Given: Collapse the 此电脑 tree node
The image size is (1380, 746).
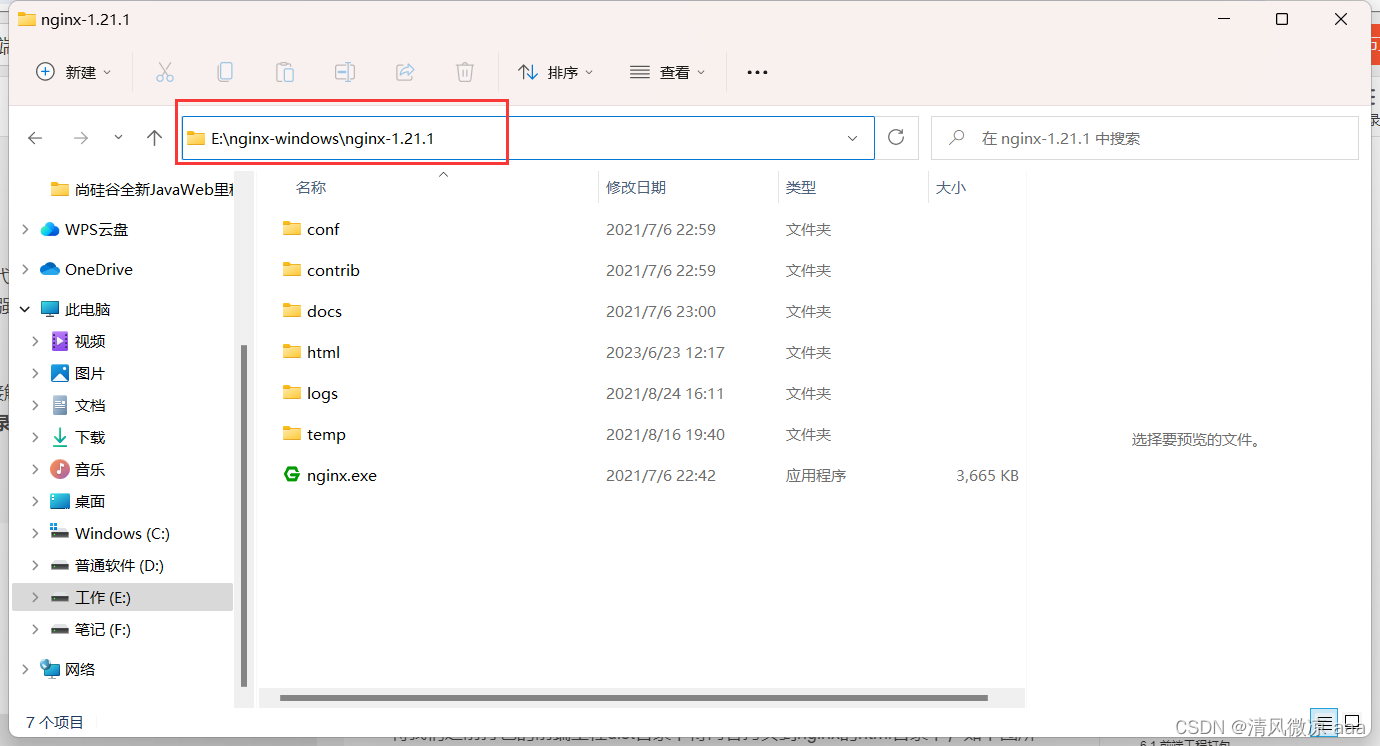Looking at the screenshot, I should point(25,309).
